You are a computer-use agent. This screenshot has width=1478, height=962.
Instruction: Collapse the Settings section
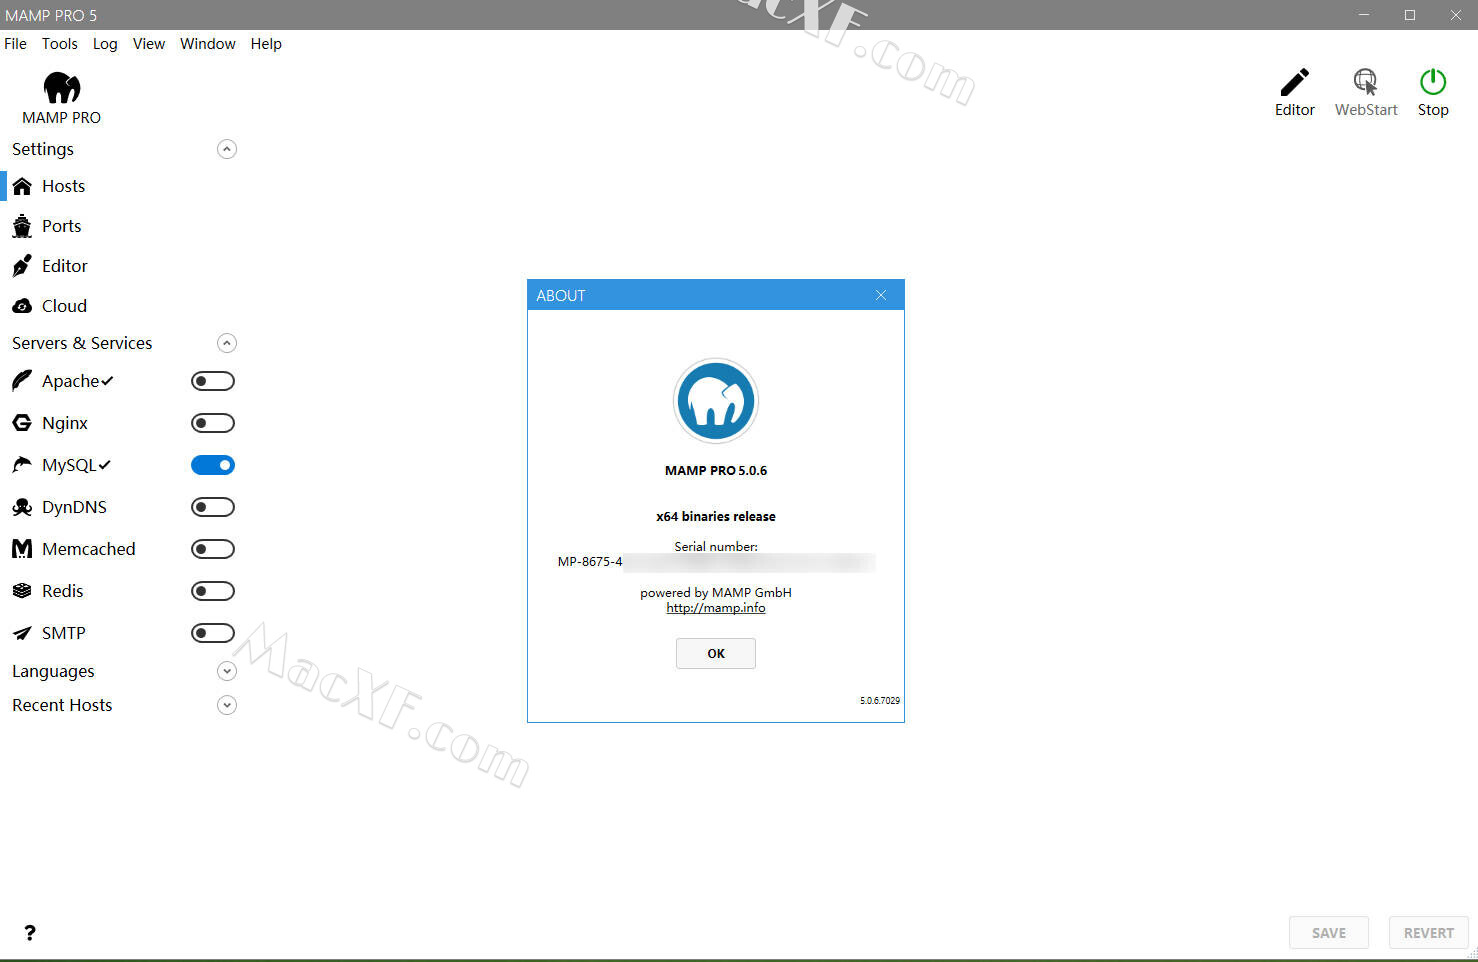tap(227, 149)
